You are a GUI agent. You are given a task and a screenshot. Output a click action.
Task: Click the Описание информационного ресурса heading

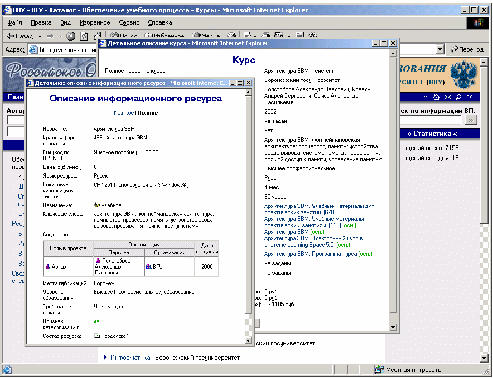click(135, 98)
